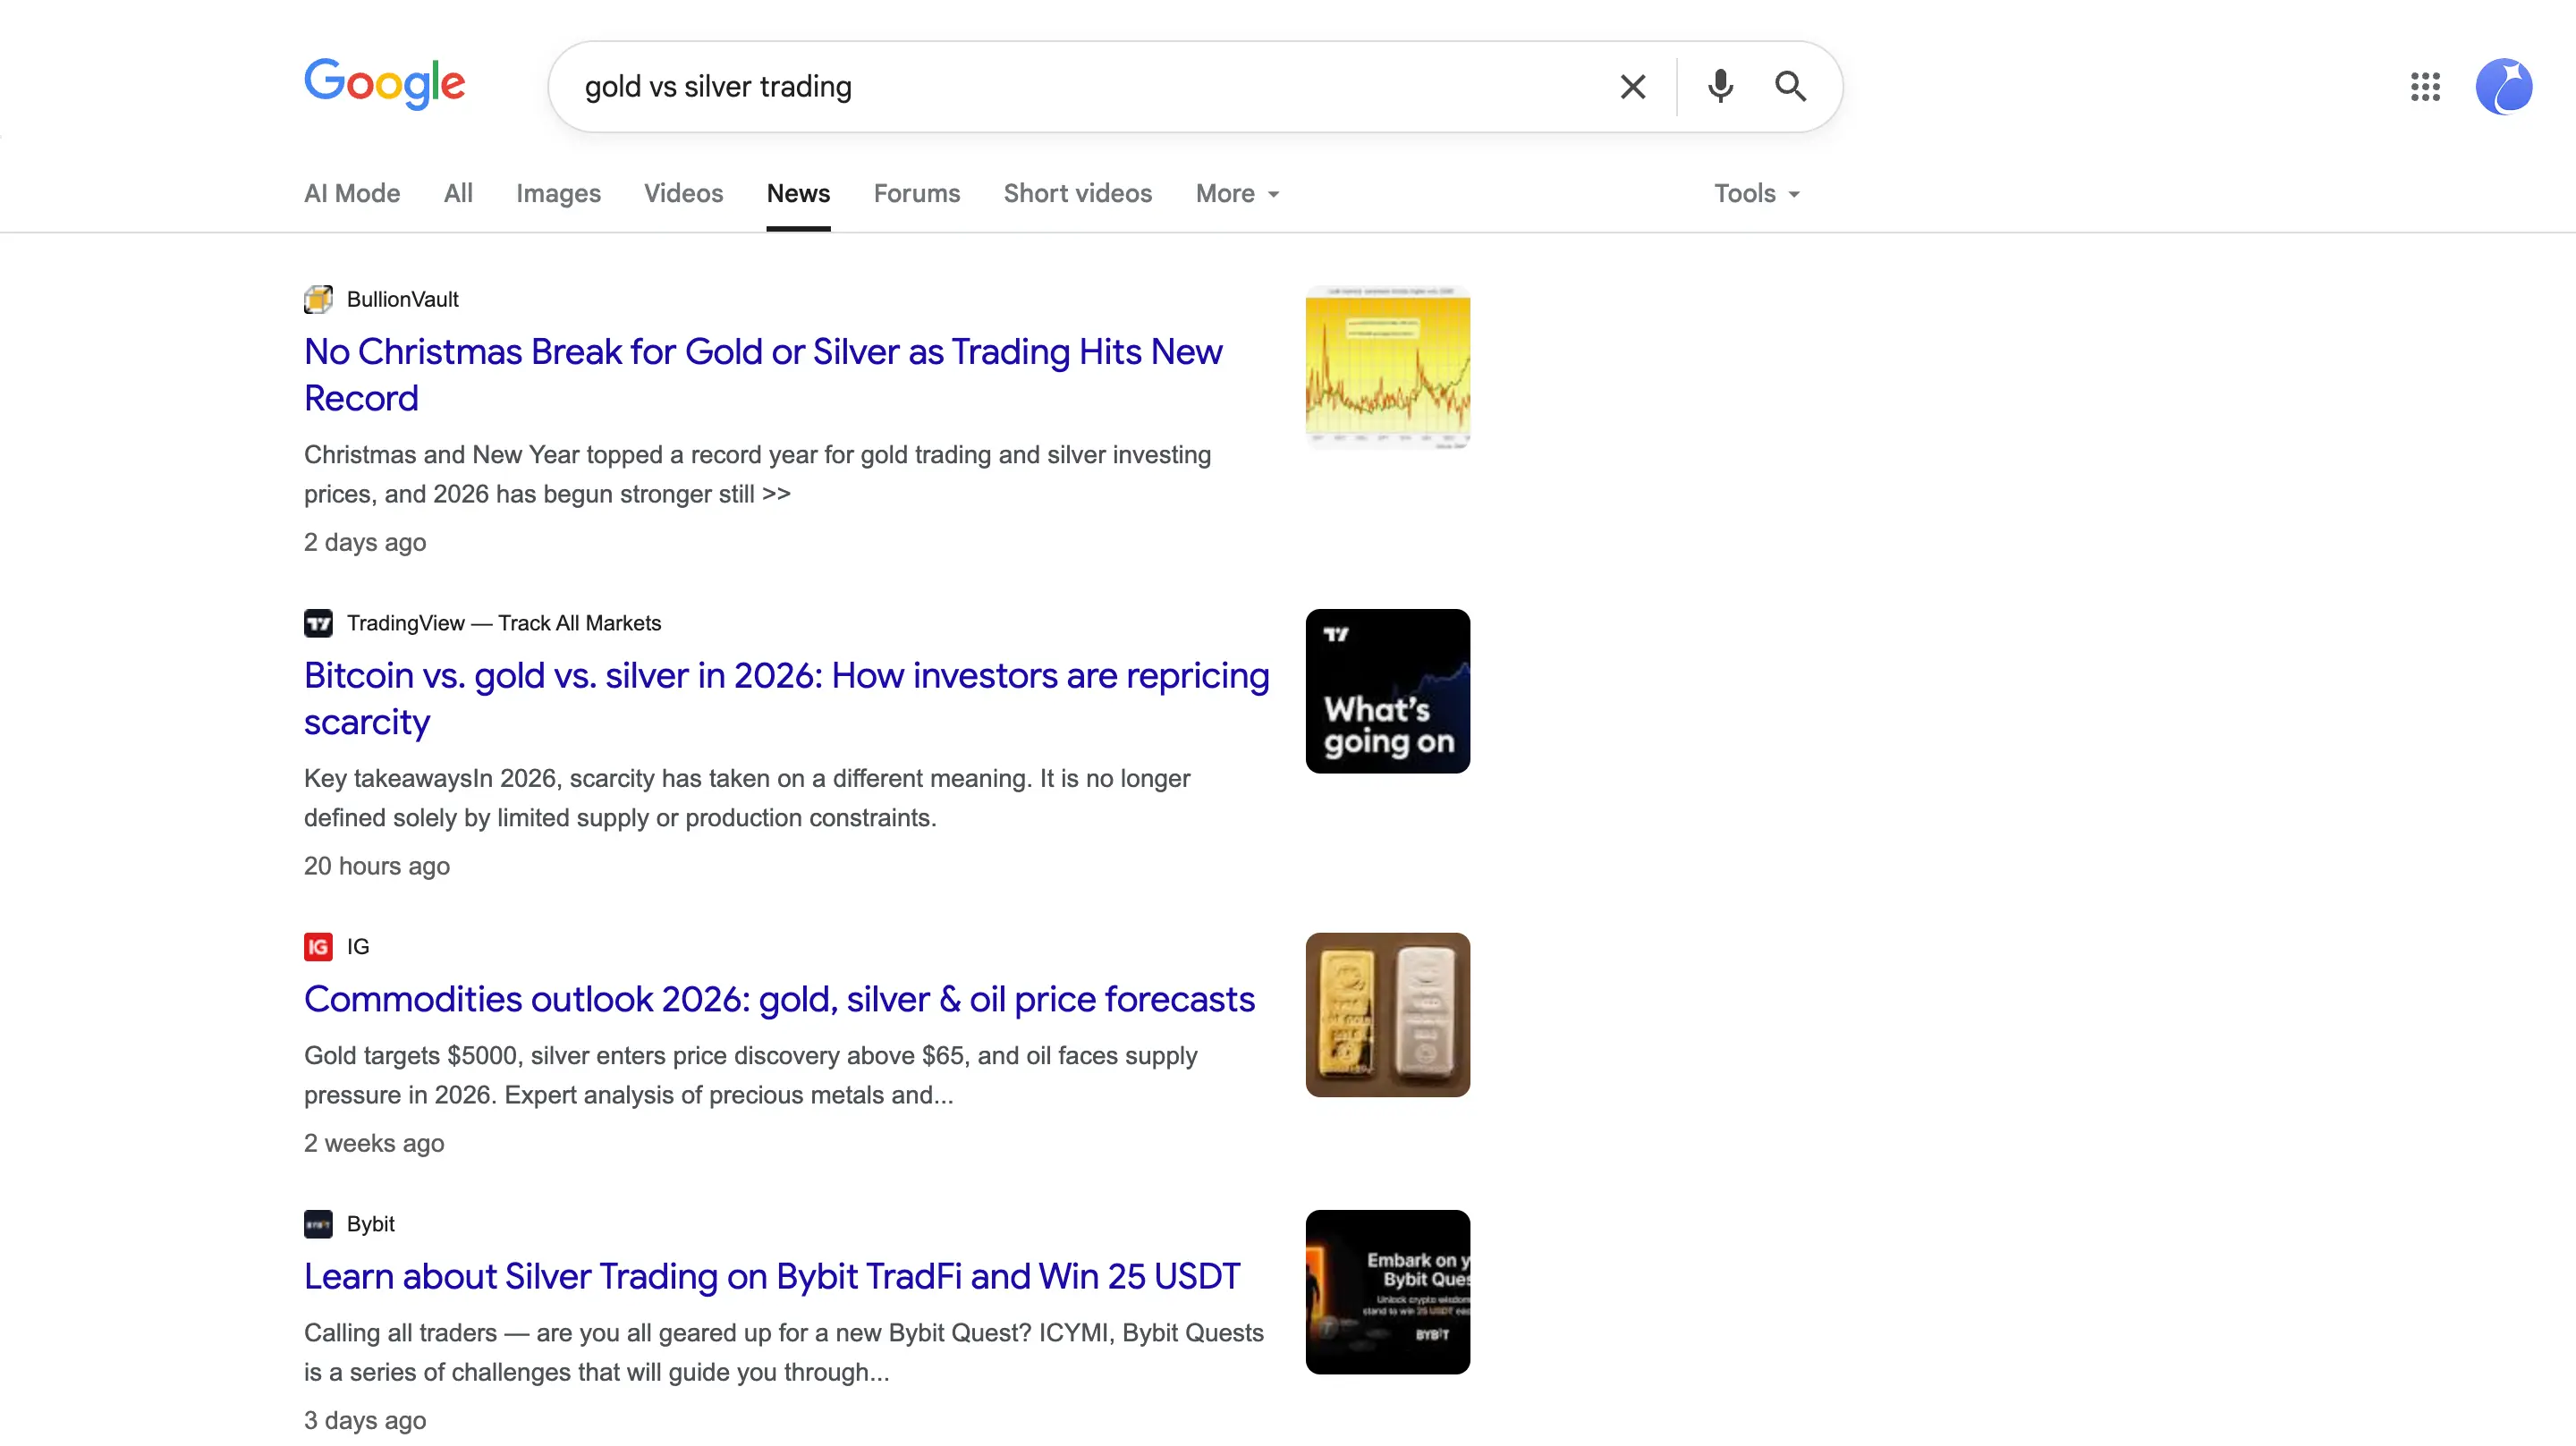Click the TradingView source favicon
This screenshot has height=1446, width=2576.
(318, 623)
